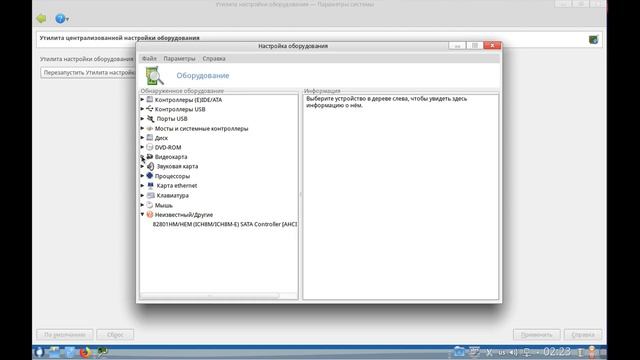Expand the Звуковая карта node
Screen dimensions: 640x360
click(142, 166)
